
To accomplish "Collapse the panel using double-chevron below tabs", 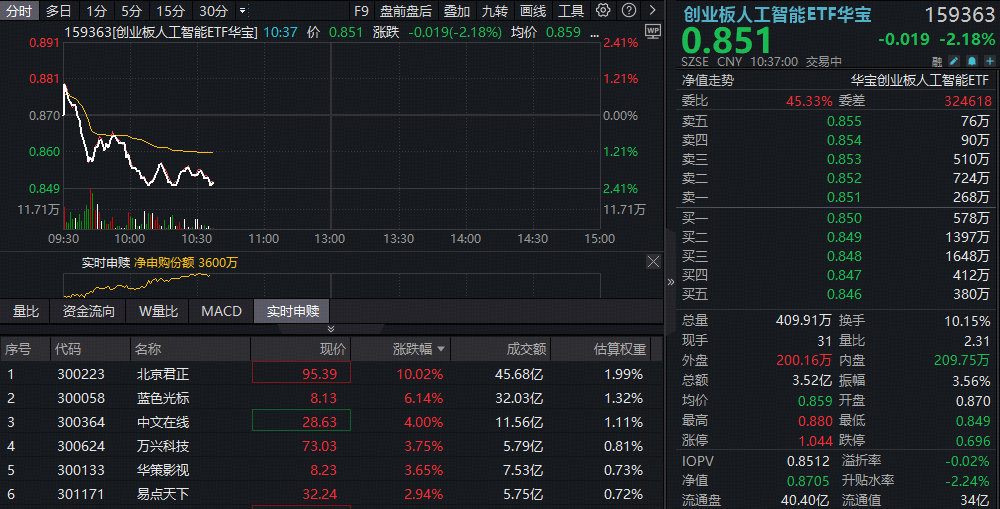I will (x=331, y=329).
